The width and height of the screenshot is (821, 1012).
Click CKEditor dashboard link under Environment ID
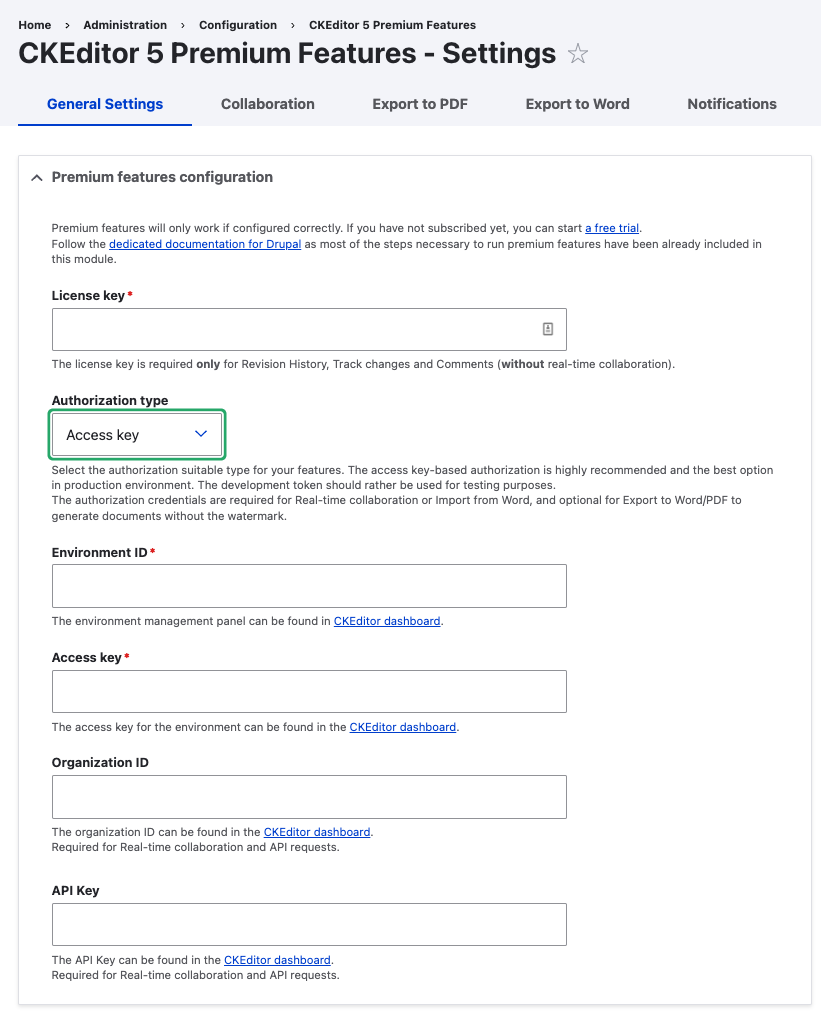pos(386,621)
